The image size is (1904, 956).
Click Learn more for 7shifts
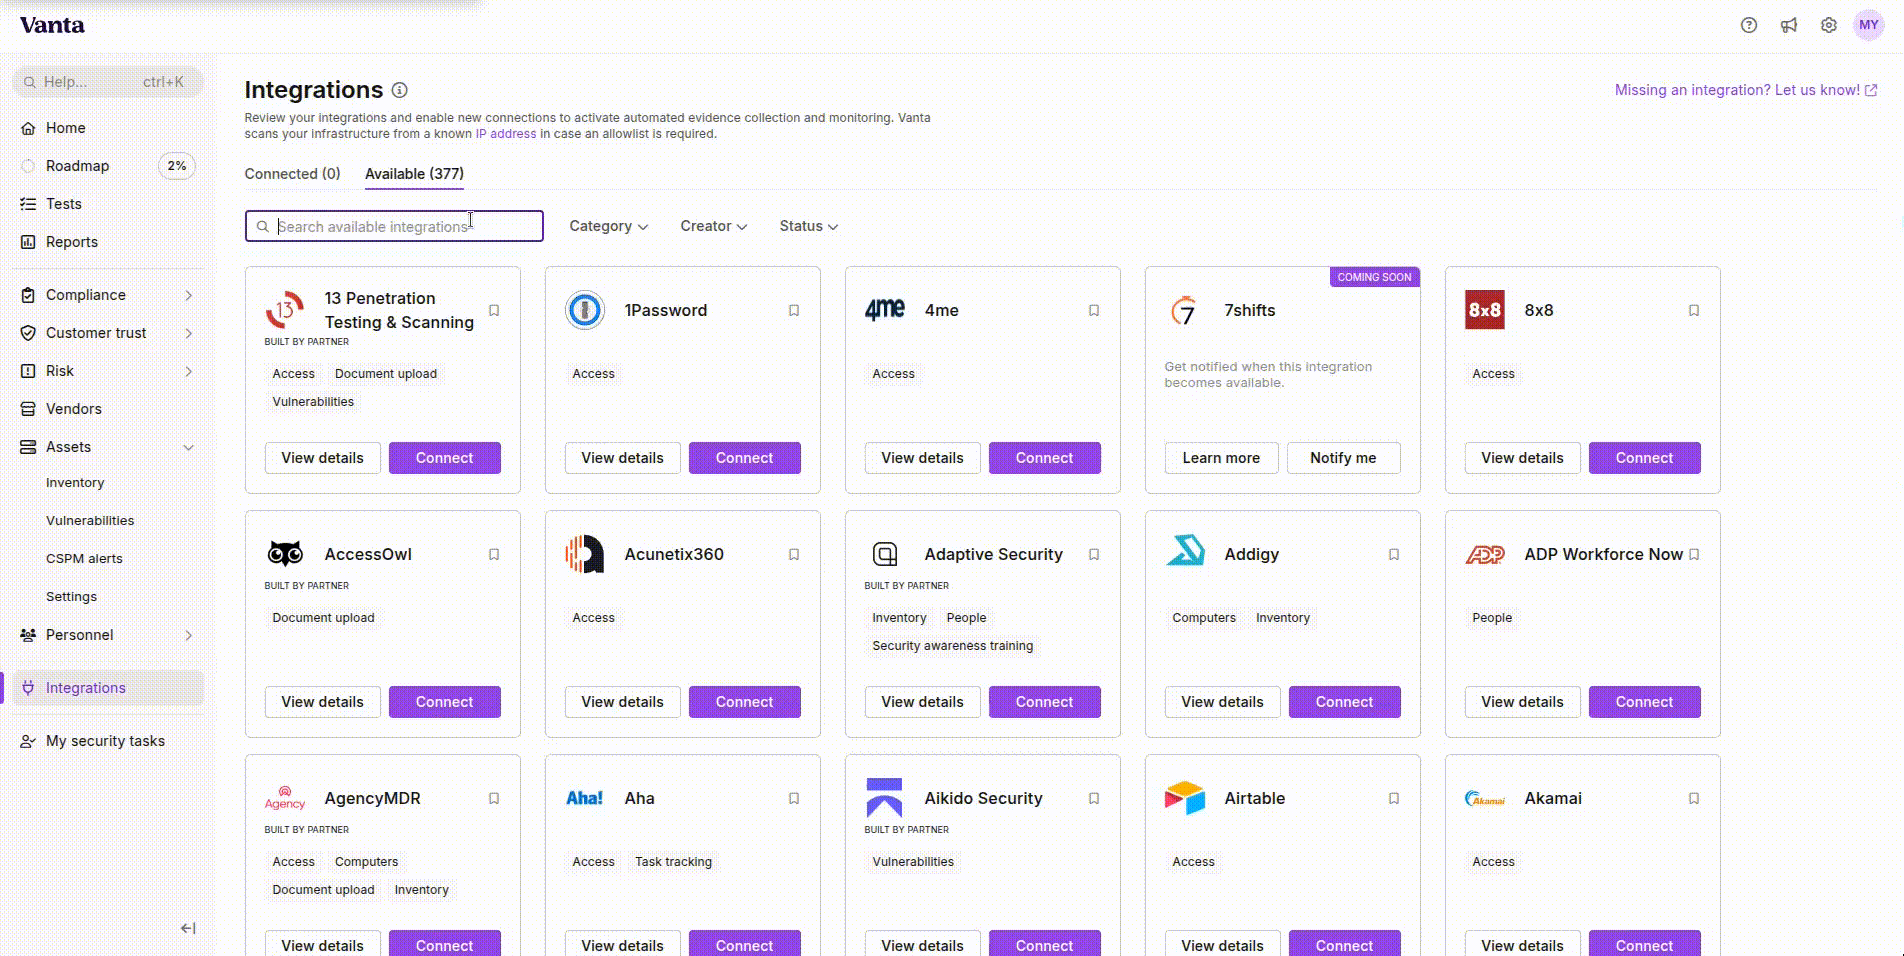coord(1221,458)
